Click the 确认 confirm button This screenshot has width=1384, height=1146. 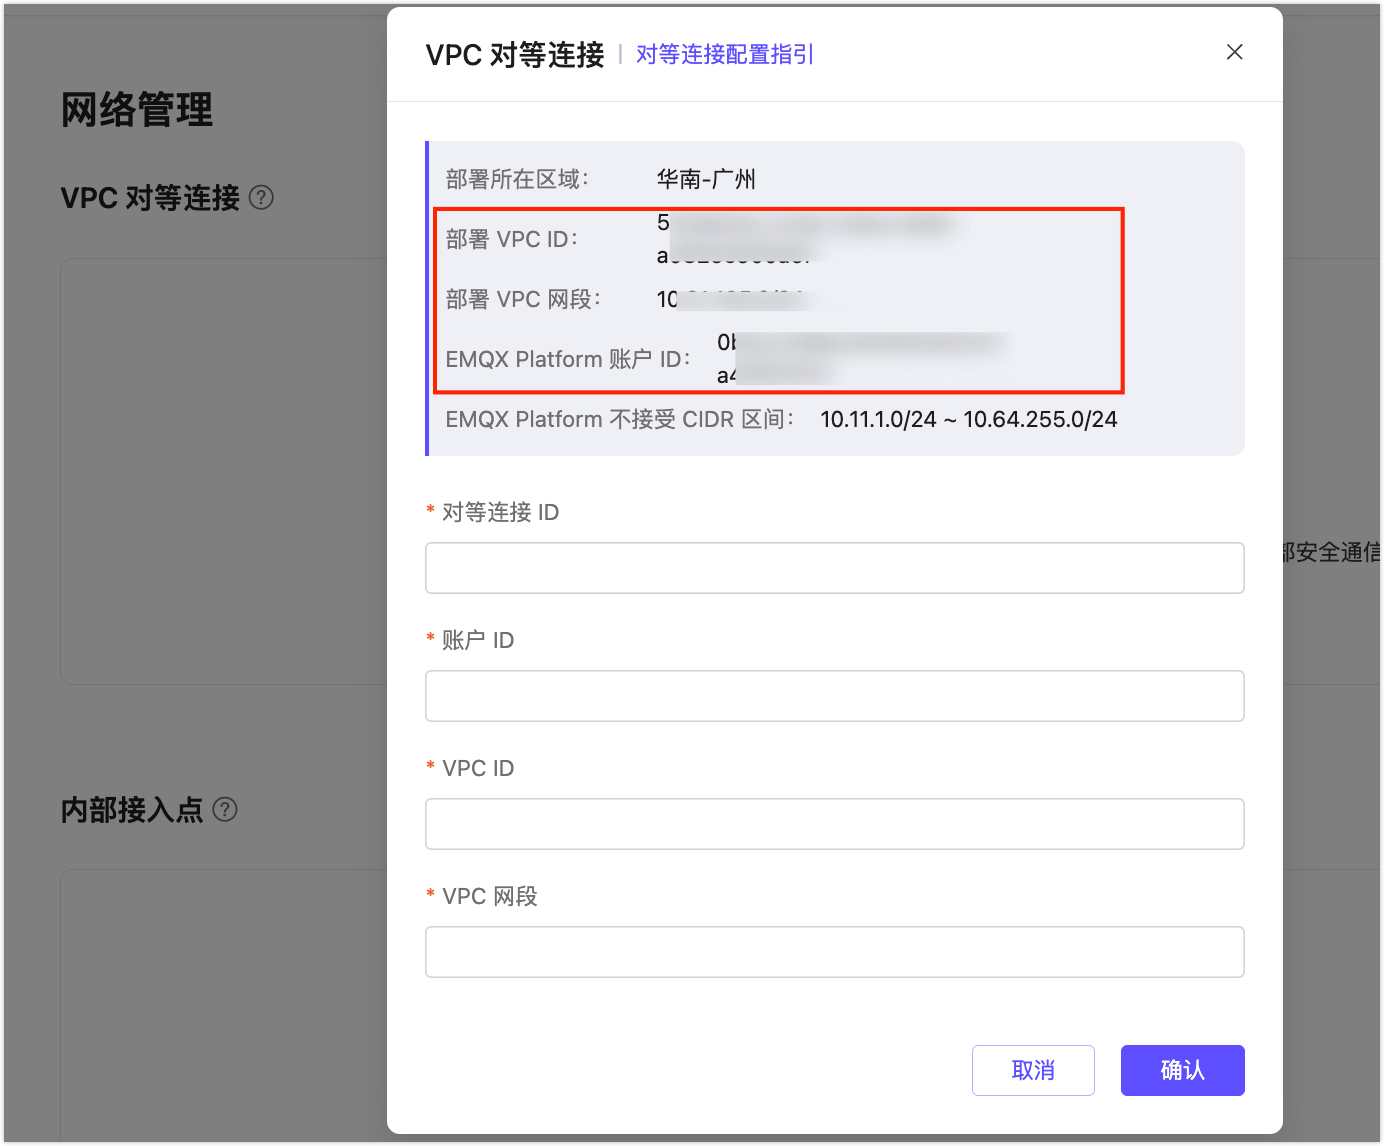point(1182,1070)
